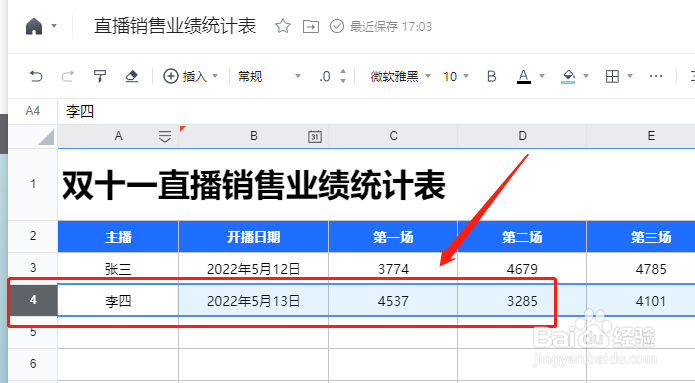Apply fill color with bucket icon
The height and width of the screenshot is (383, 695).
(568, 76)
